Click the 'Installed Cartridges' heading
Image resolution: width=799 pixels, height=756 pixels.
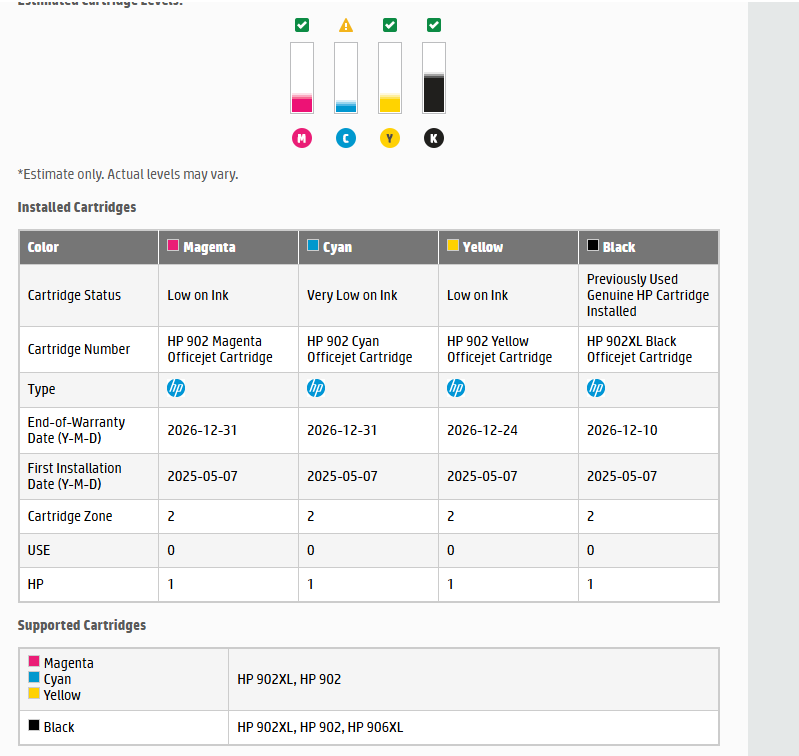(77, 207)
